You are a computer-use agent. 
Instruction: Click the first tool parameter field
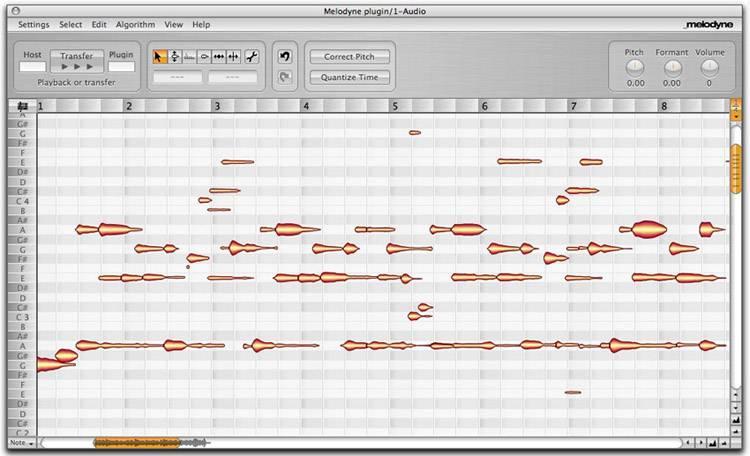[177, 77]
